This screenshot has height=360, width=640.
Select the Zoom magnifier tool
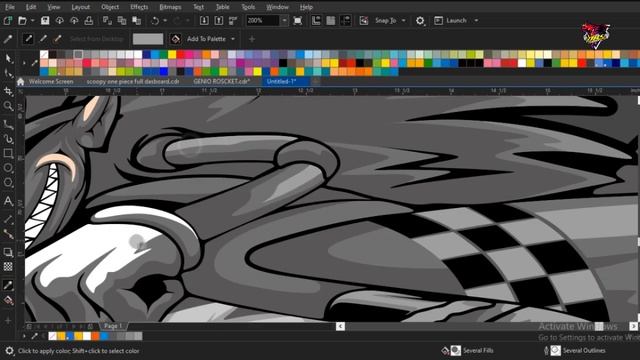tap(8, 106)
